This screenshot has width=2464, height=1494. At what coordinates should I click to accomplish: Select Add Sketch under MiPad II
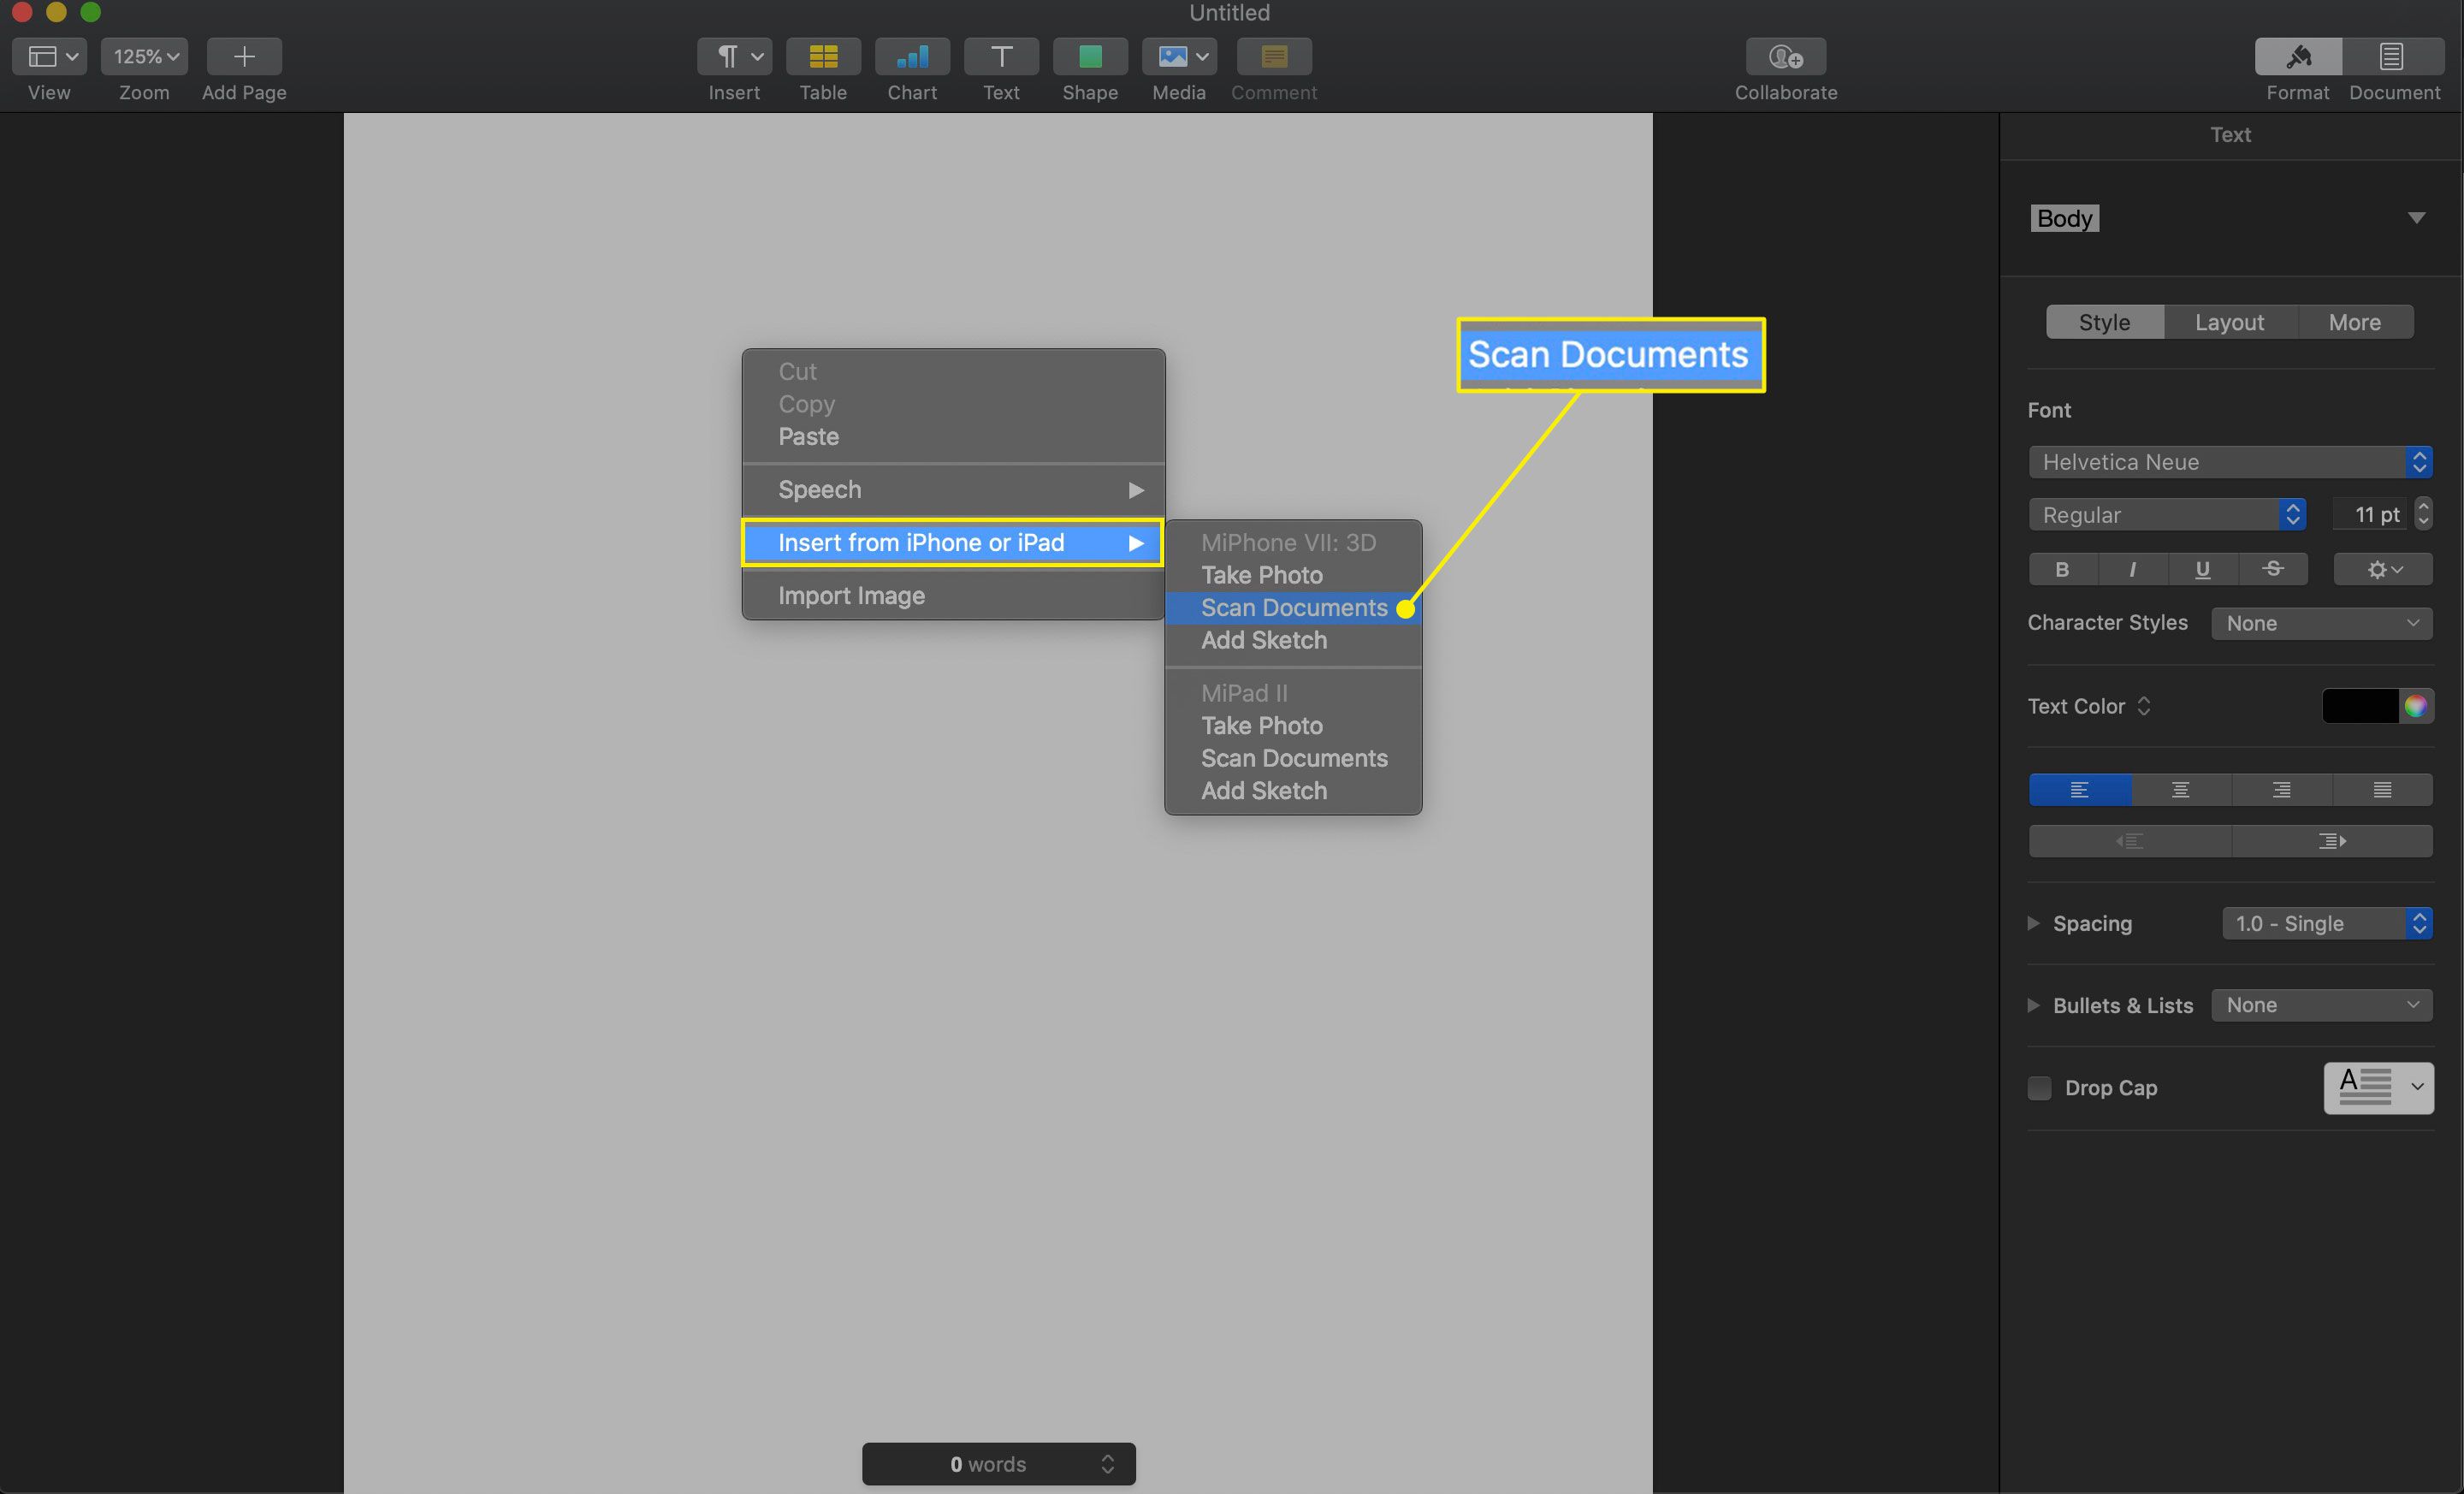click(x=1293, y=790)
